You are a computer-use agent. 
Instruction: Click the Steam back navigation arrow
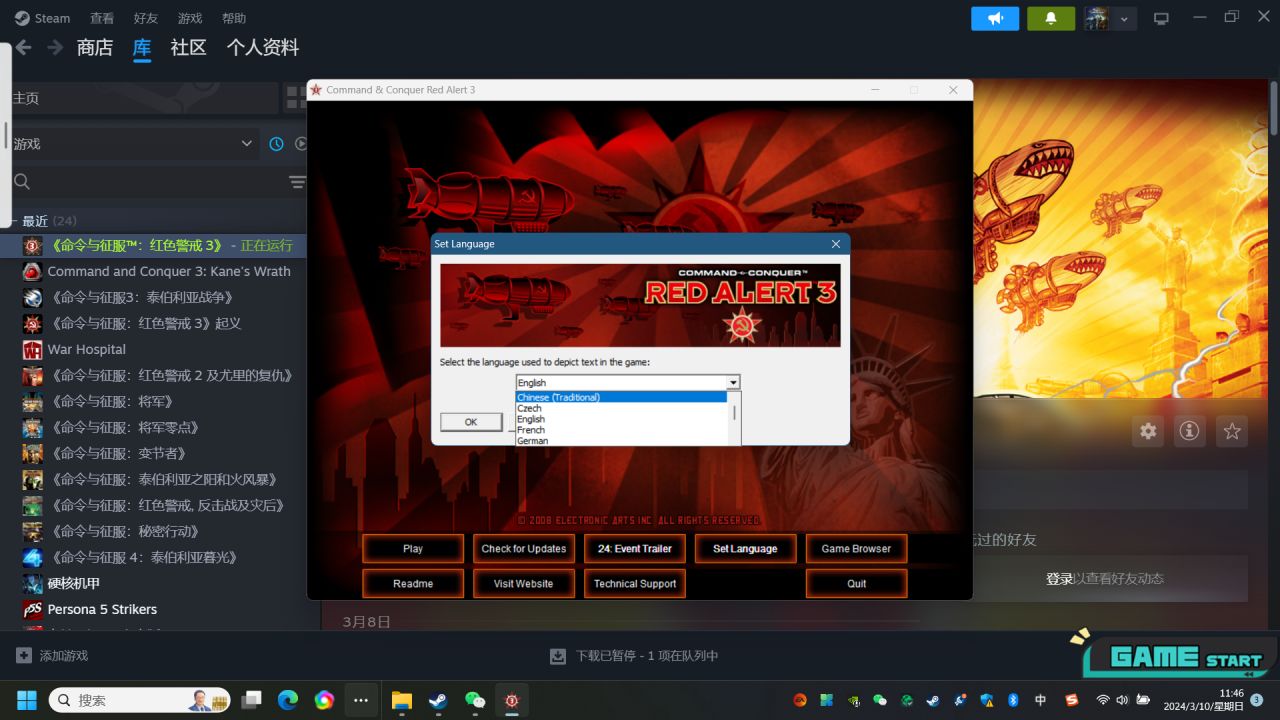(23, 47)
